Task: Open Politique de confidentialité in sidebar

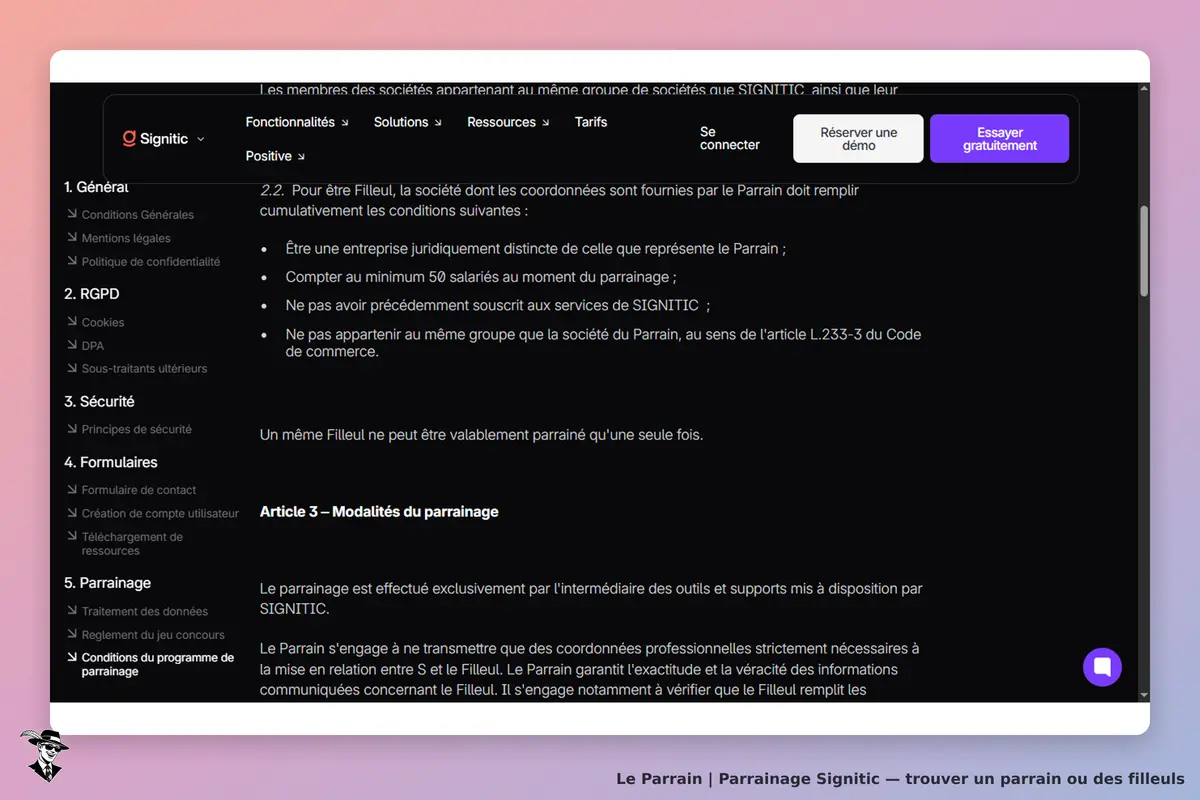Action: click(x=151, y=261)
